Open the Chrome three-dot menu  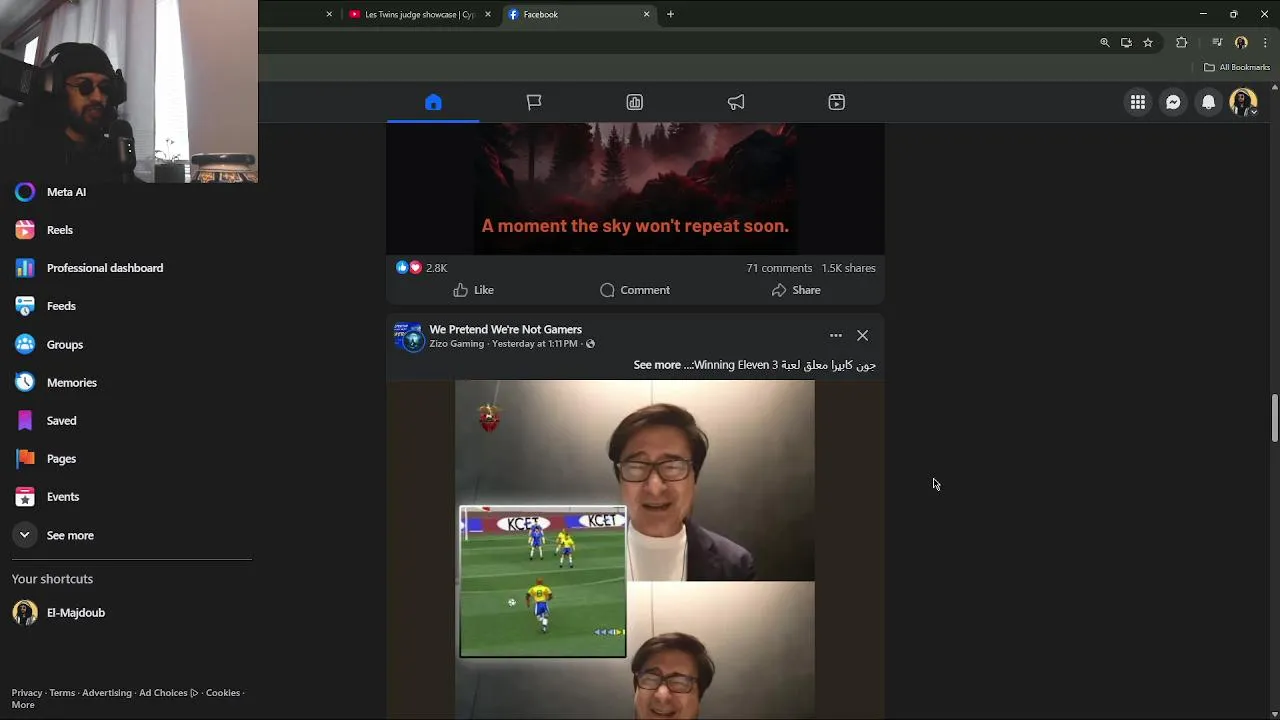pyautogui.click(x=1265, y=42)
